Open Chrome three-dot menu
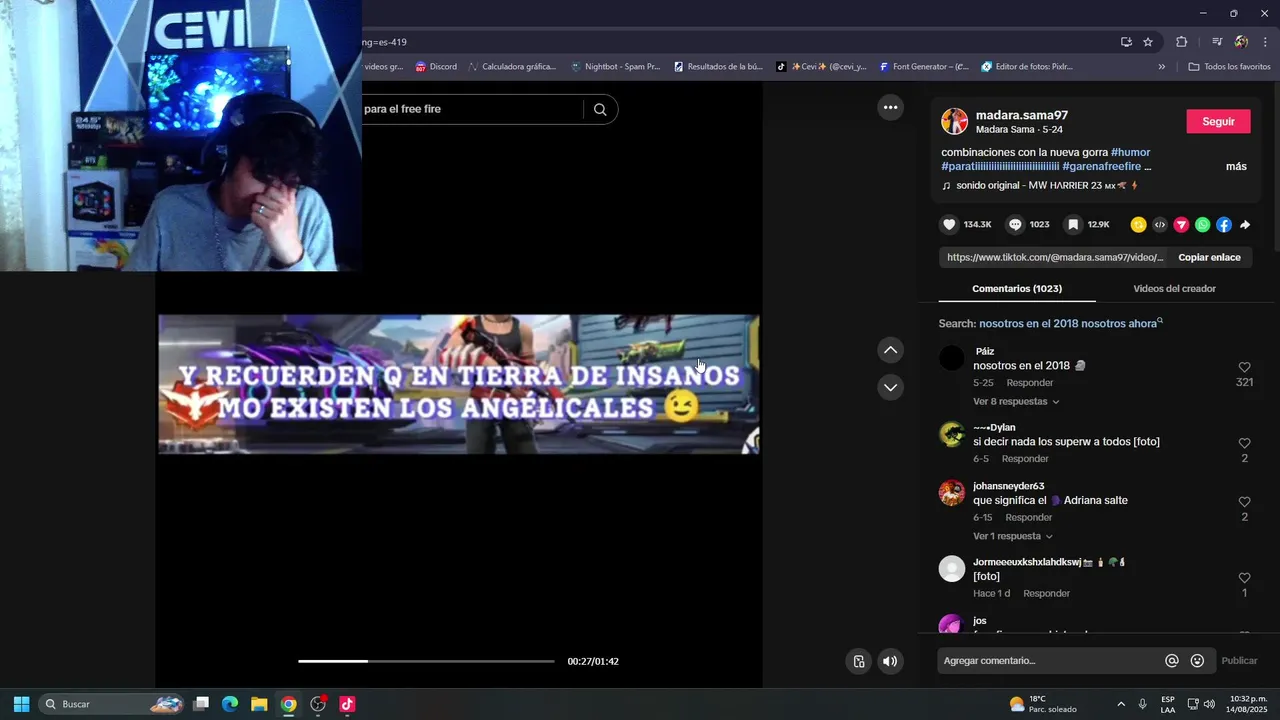The height and width of the screenshot is (720, 1280). pos(1267,42)
